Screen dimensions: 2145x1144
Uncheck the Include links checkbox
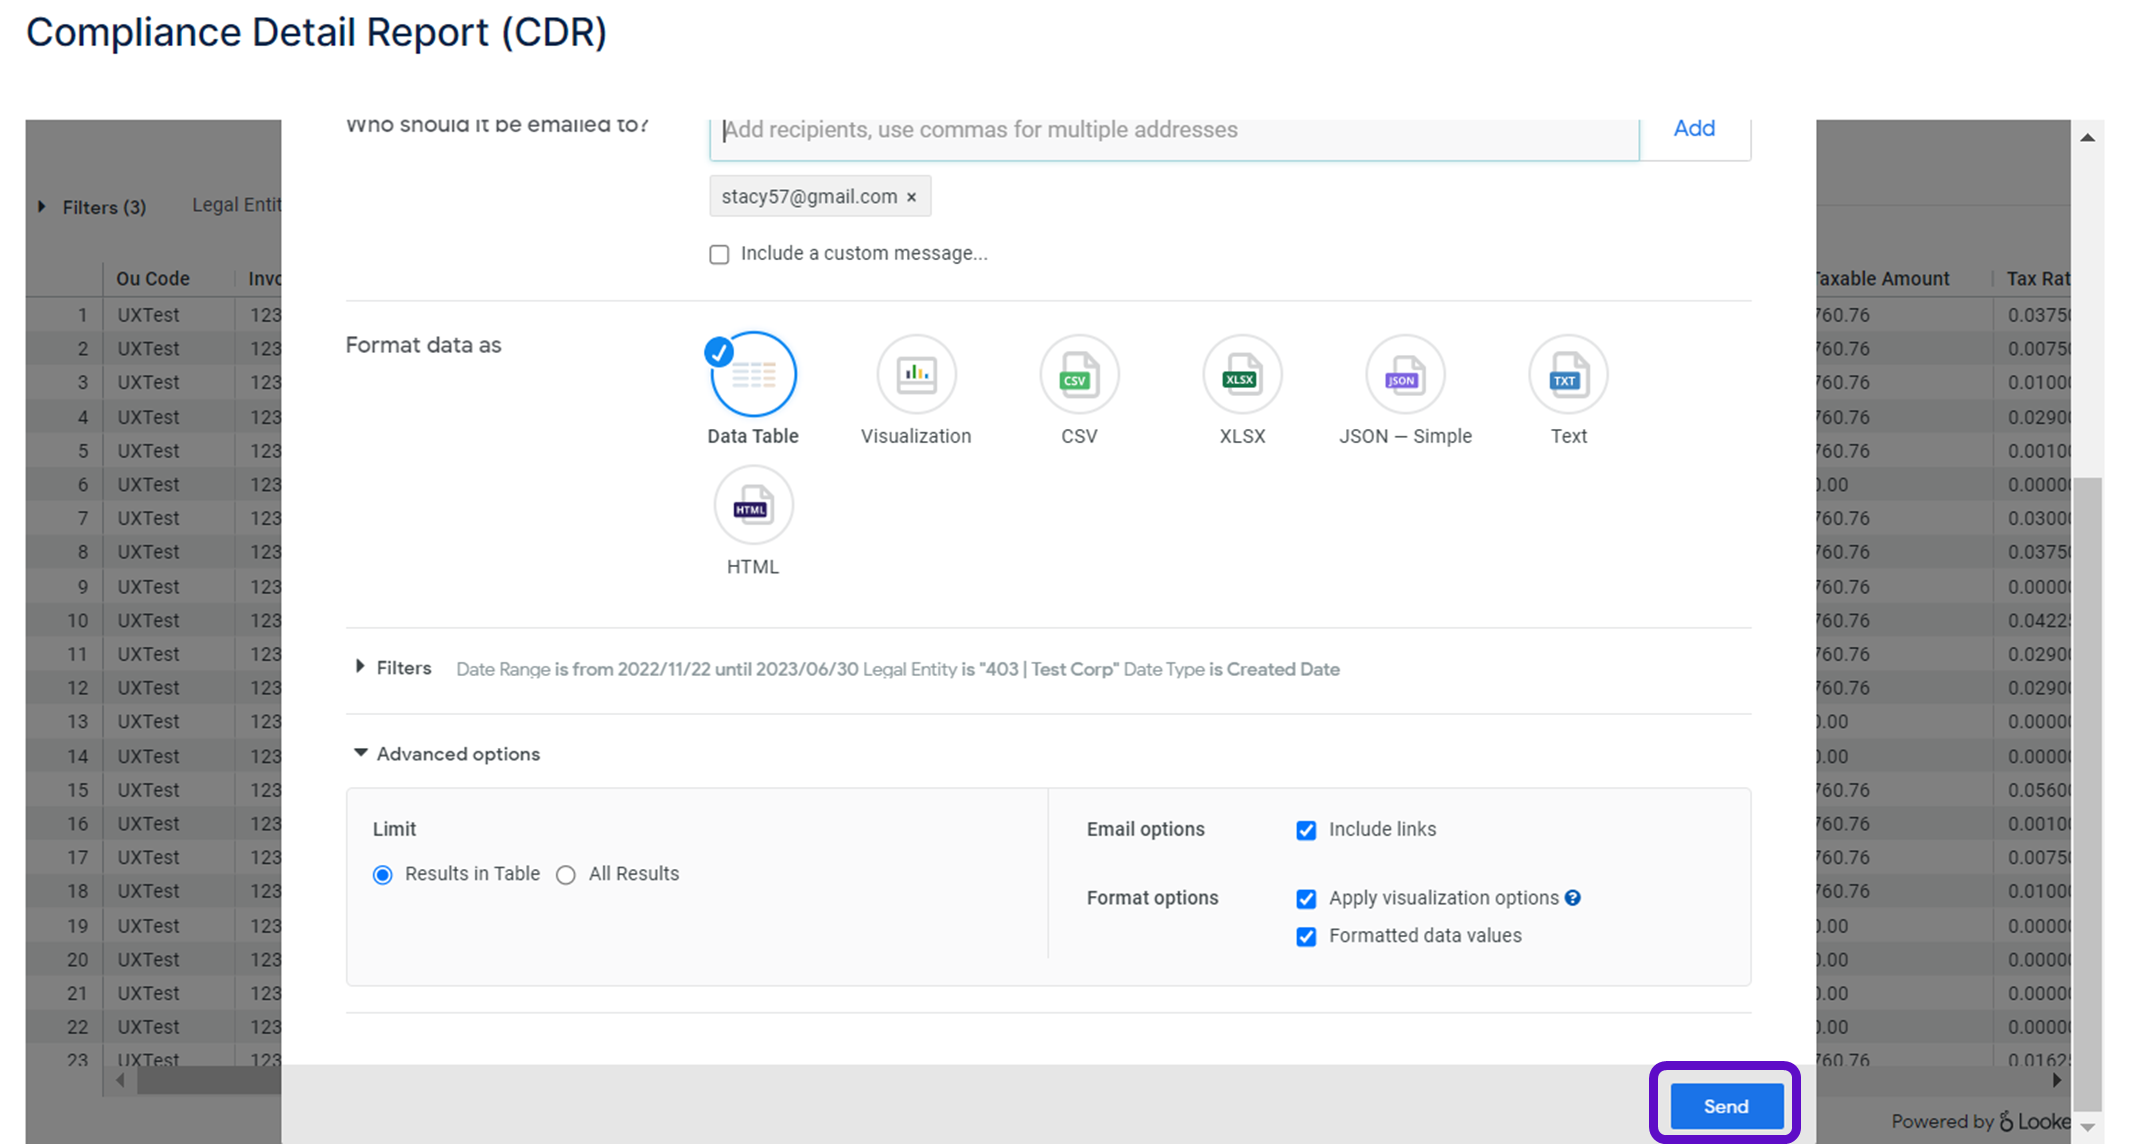[x=1306, y=830]
